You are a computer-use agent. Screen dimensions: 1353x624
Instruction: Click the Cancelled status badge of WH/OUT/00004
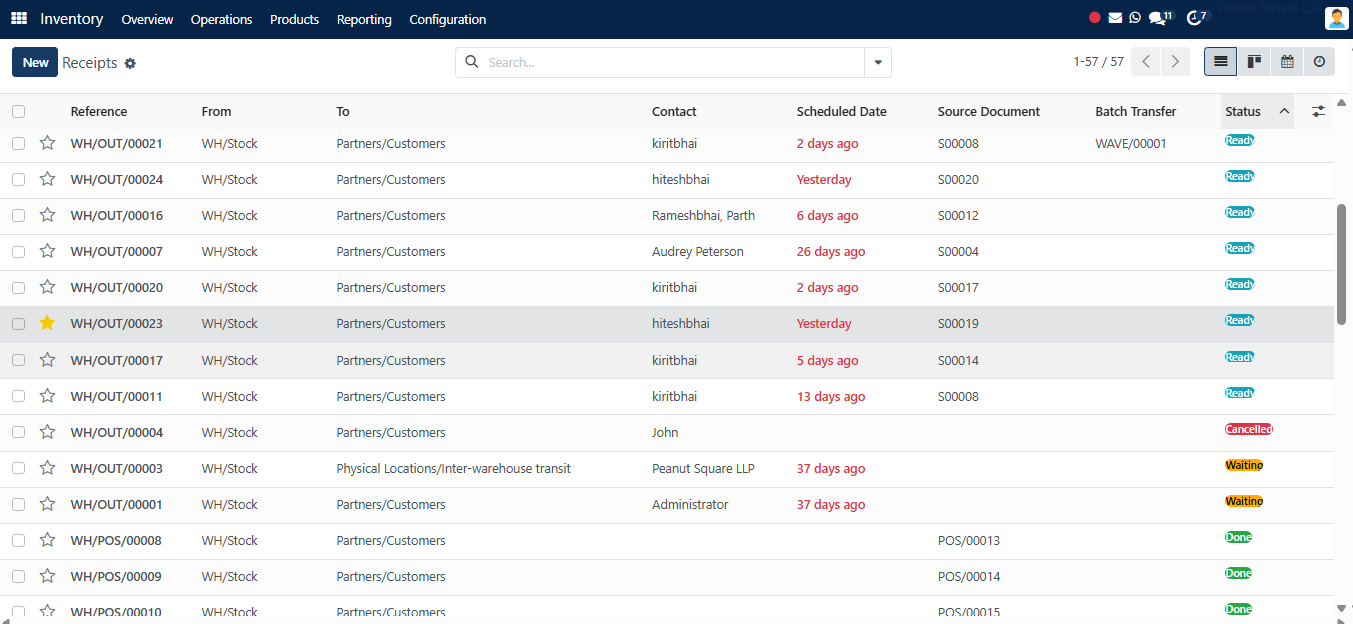point(1249,429)
